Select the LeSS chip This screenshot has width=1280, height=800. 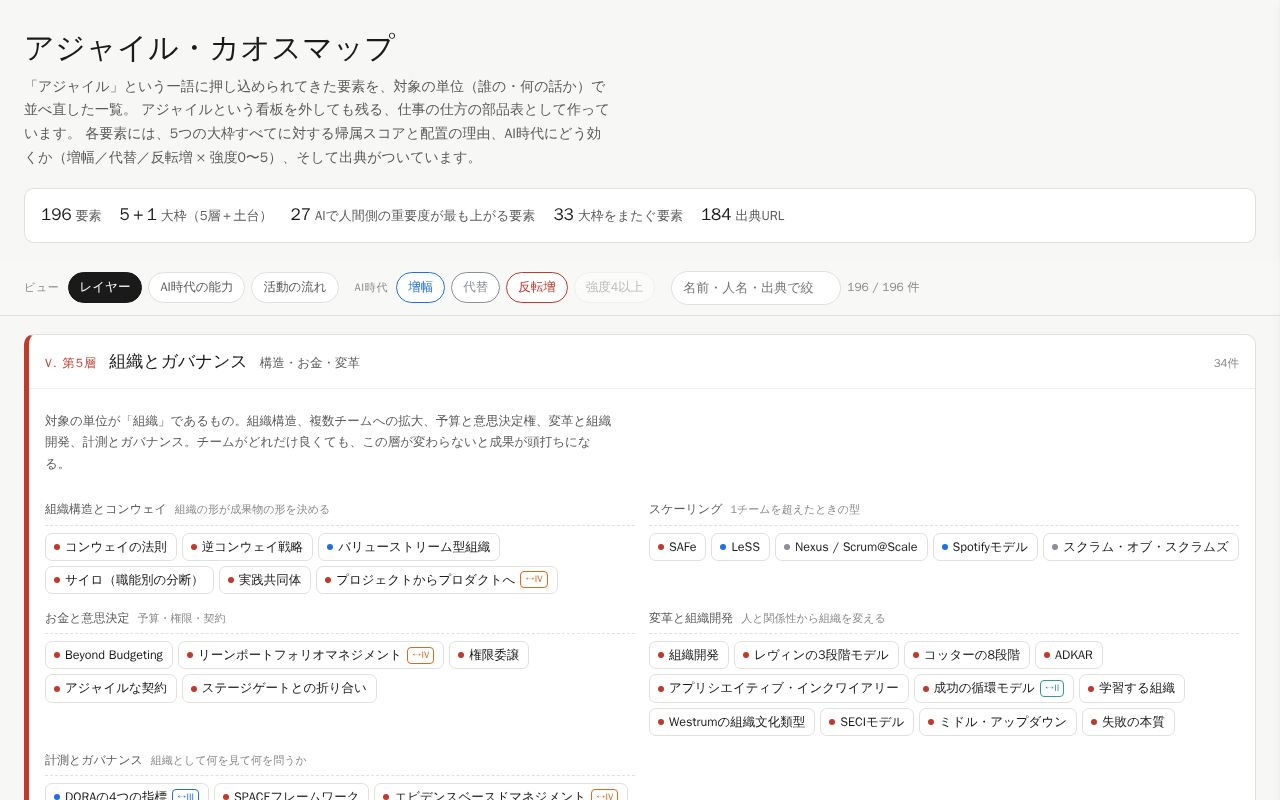pyautogui.click(x=740, y=547)
